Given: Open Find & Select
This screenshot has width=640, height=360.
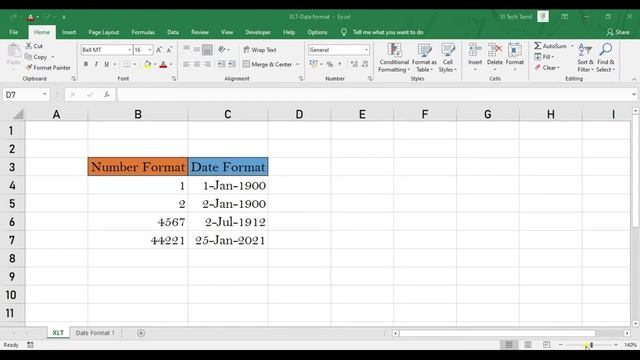Looking at the screenshot, I should coord(606,58).
